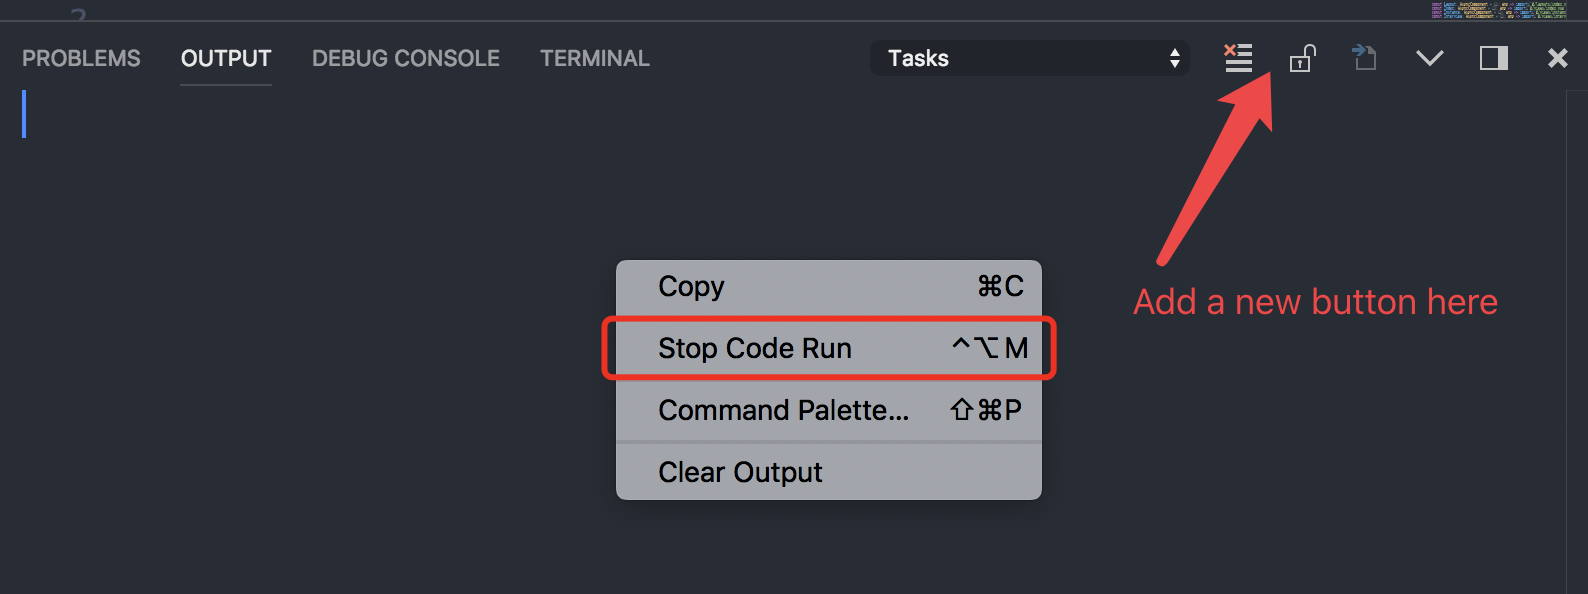Click the red arrow-marked Clear Output list icon

click(1238, 58)
